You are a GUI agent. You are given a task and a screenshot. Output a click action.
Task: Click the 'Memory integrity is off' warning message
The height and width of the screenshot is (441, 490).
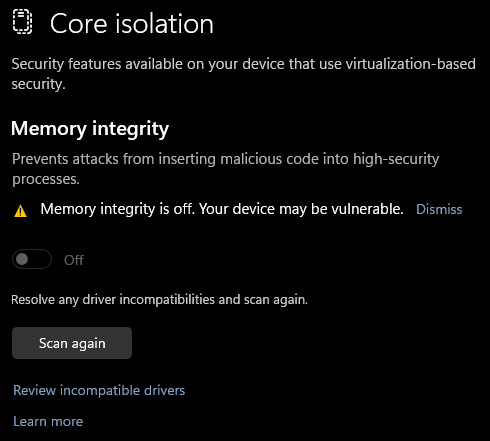pos(222,209)
